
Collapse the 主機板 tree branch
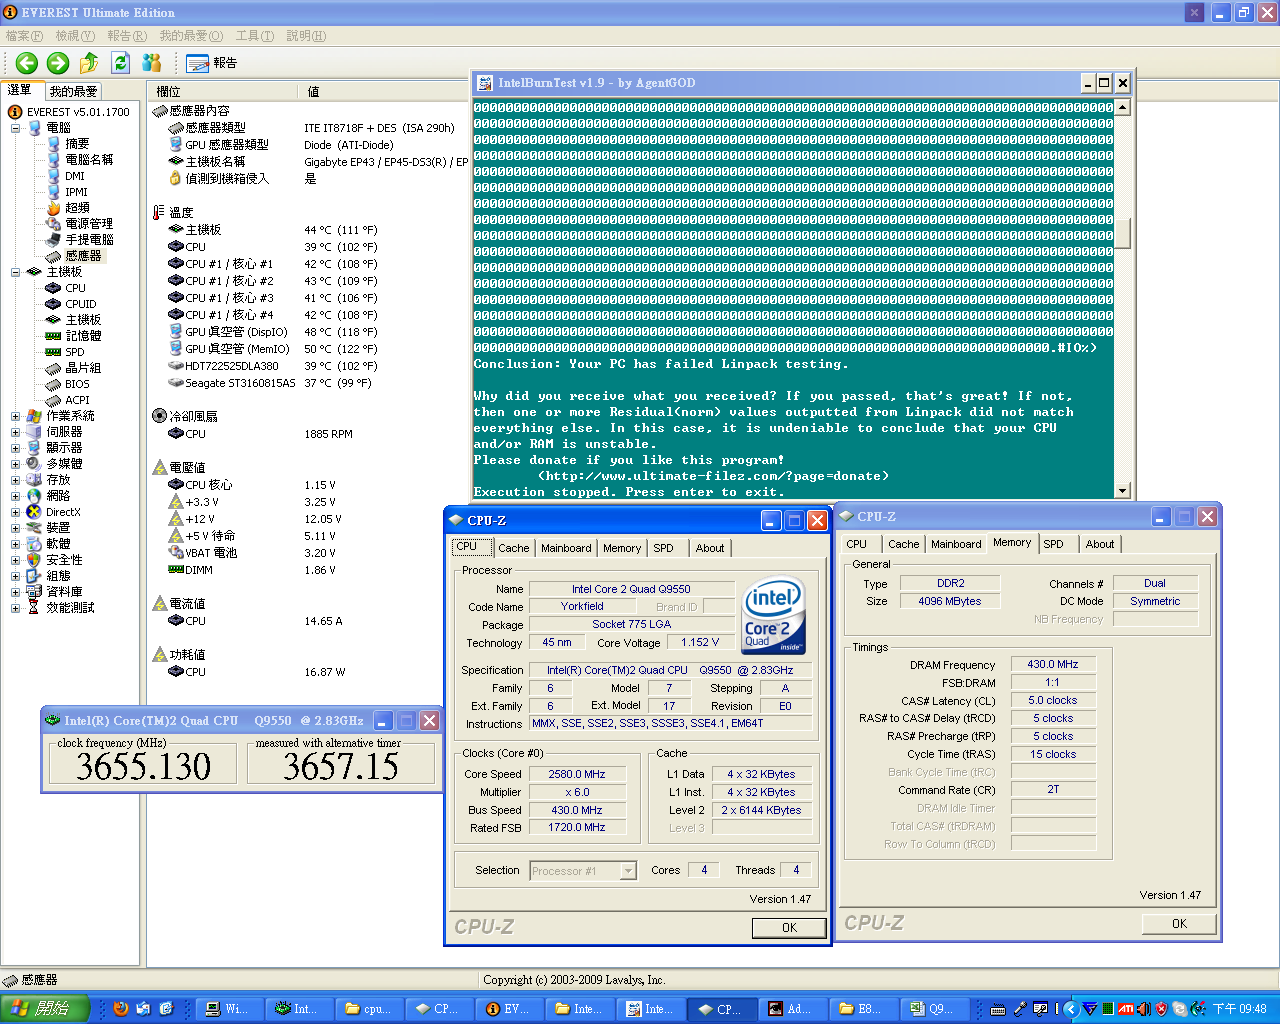[16, 272]
